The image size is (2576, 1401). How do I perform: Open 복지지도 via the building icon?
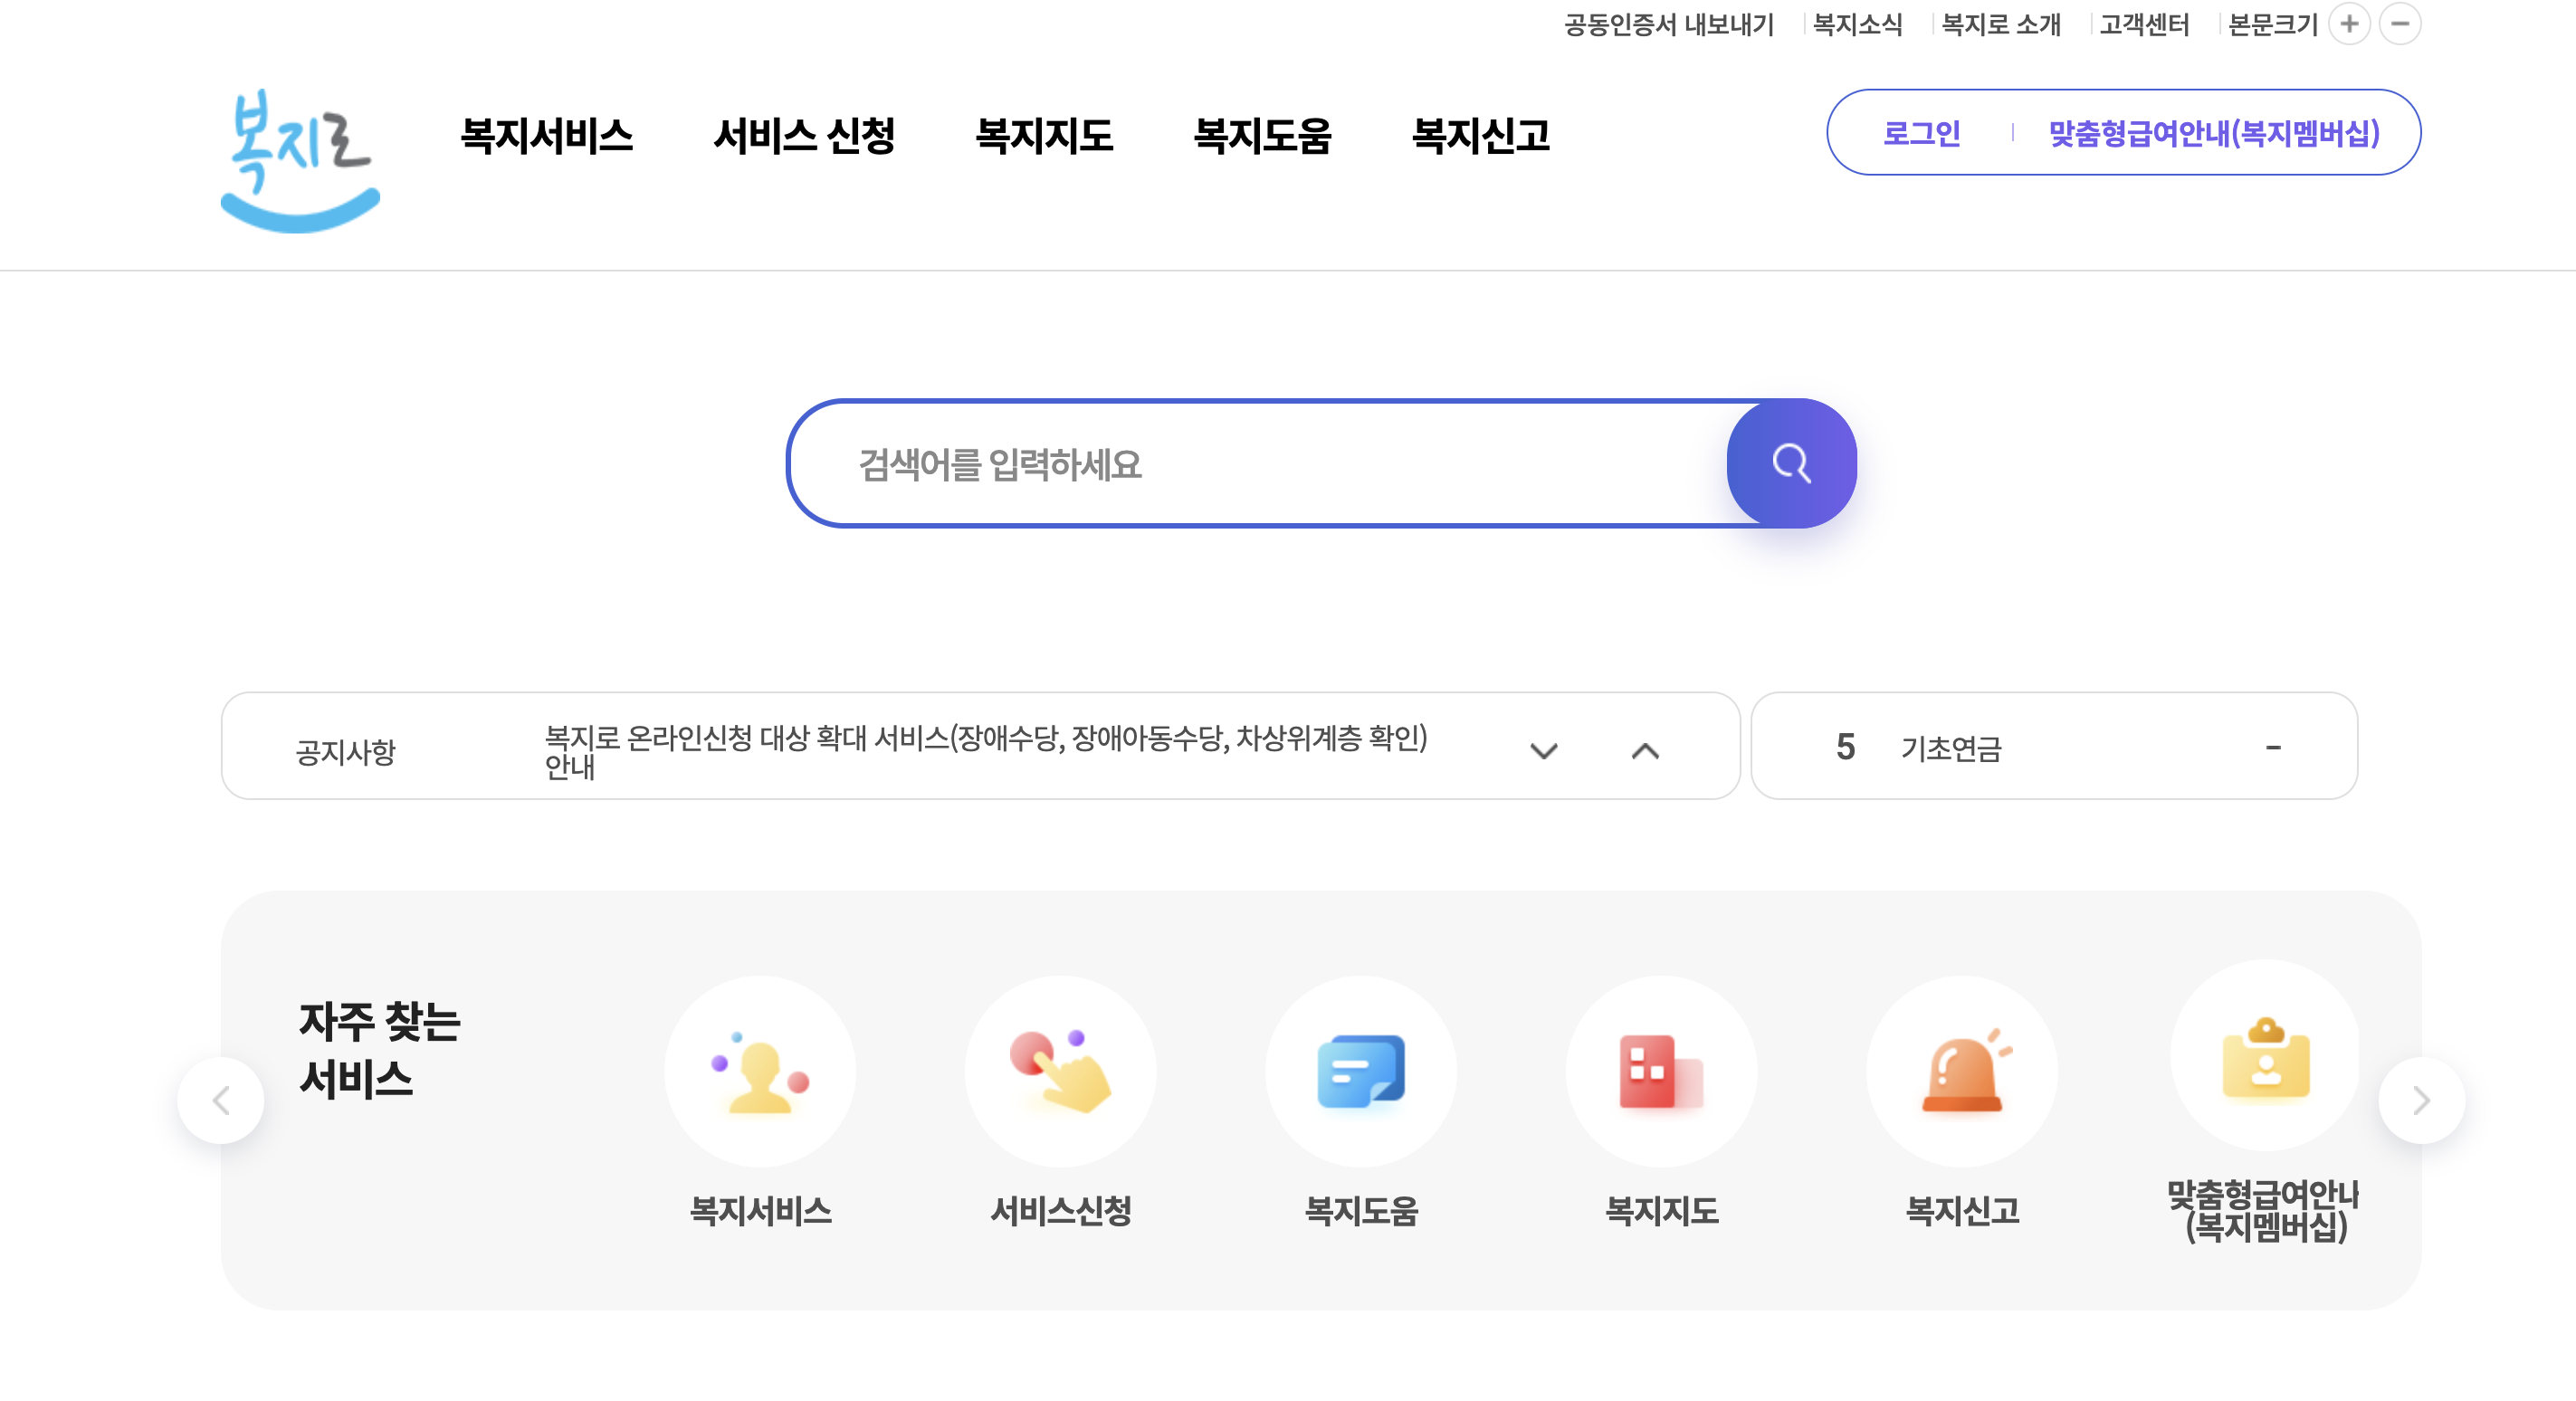(1661, 1070)
